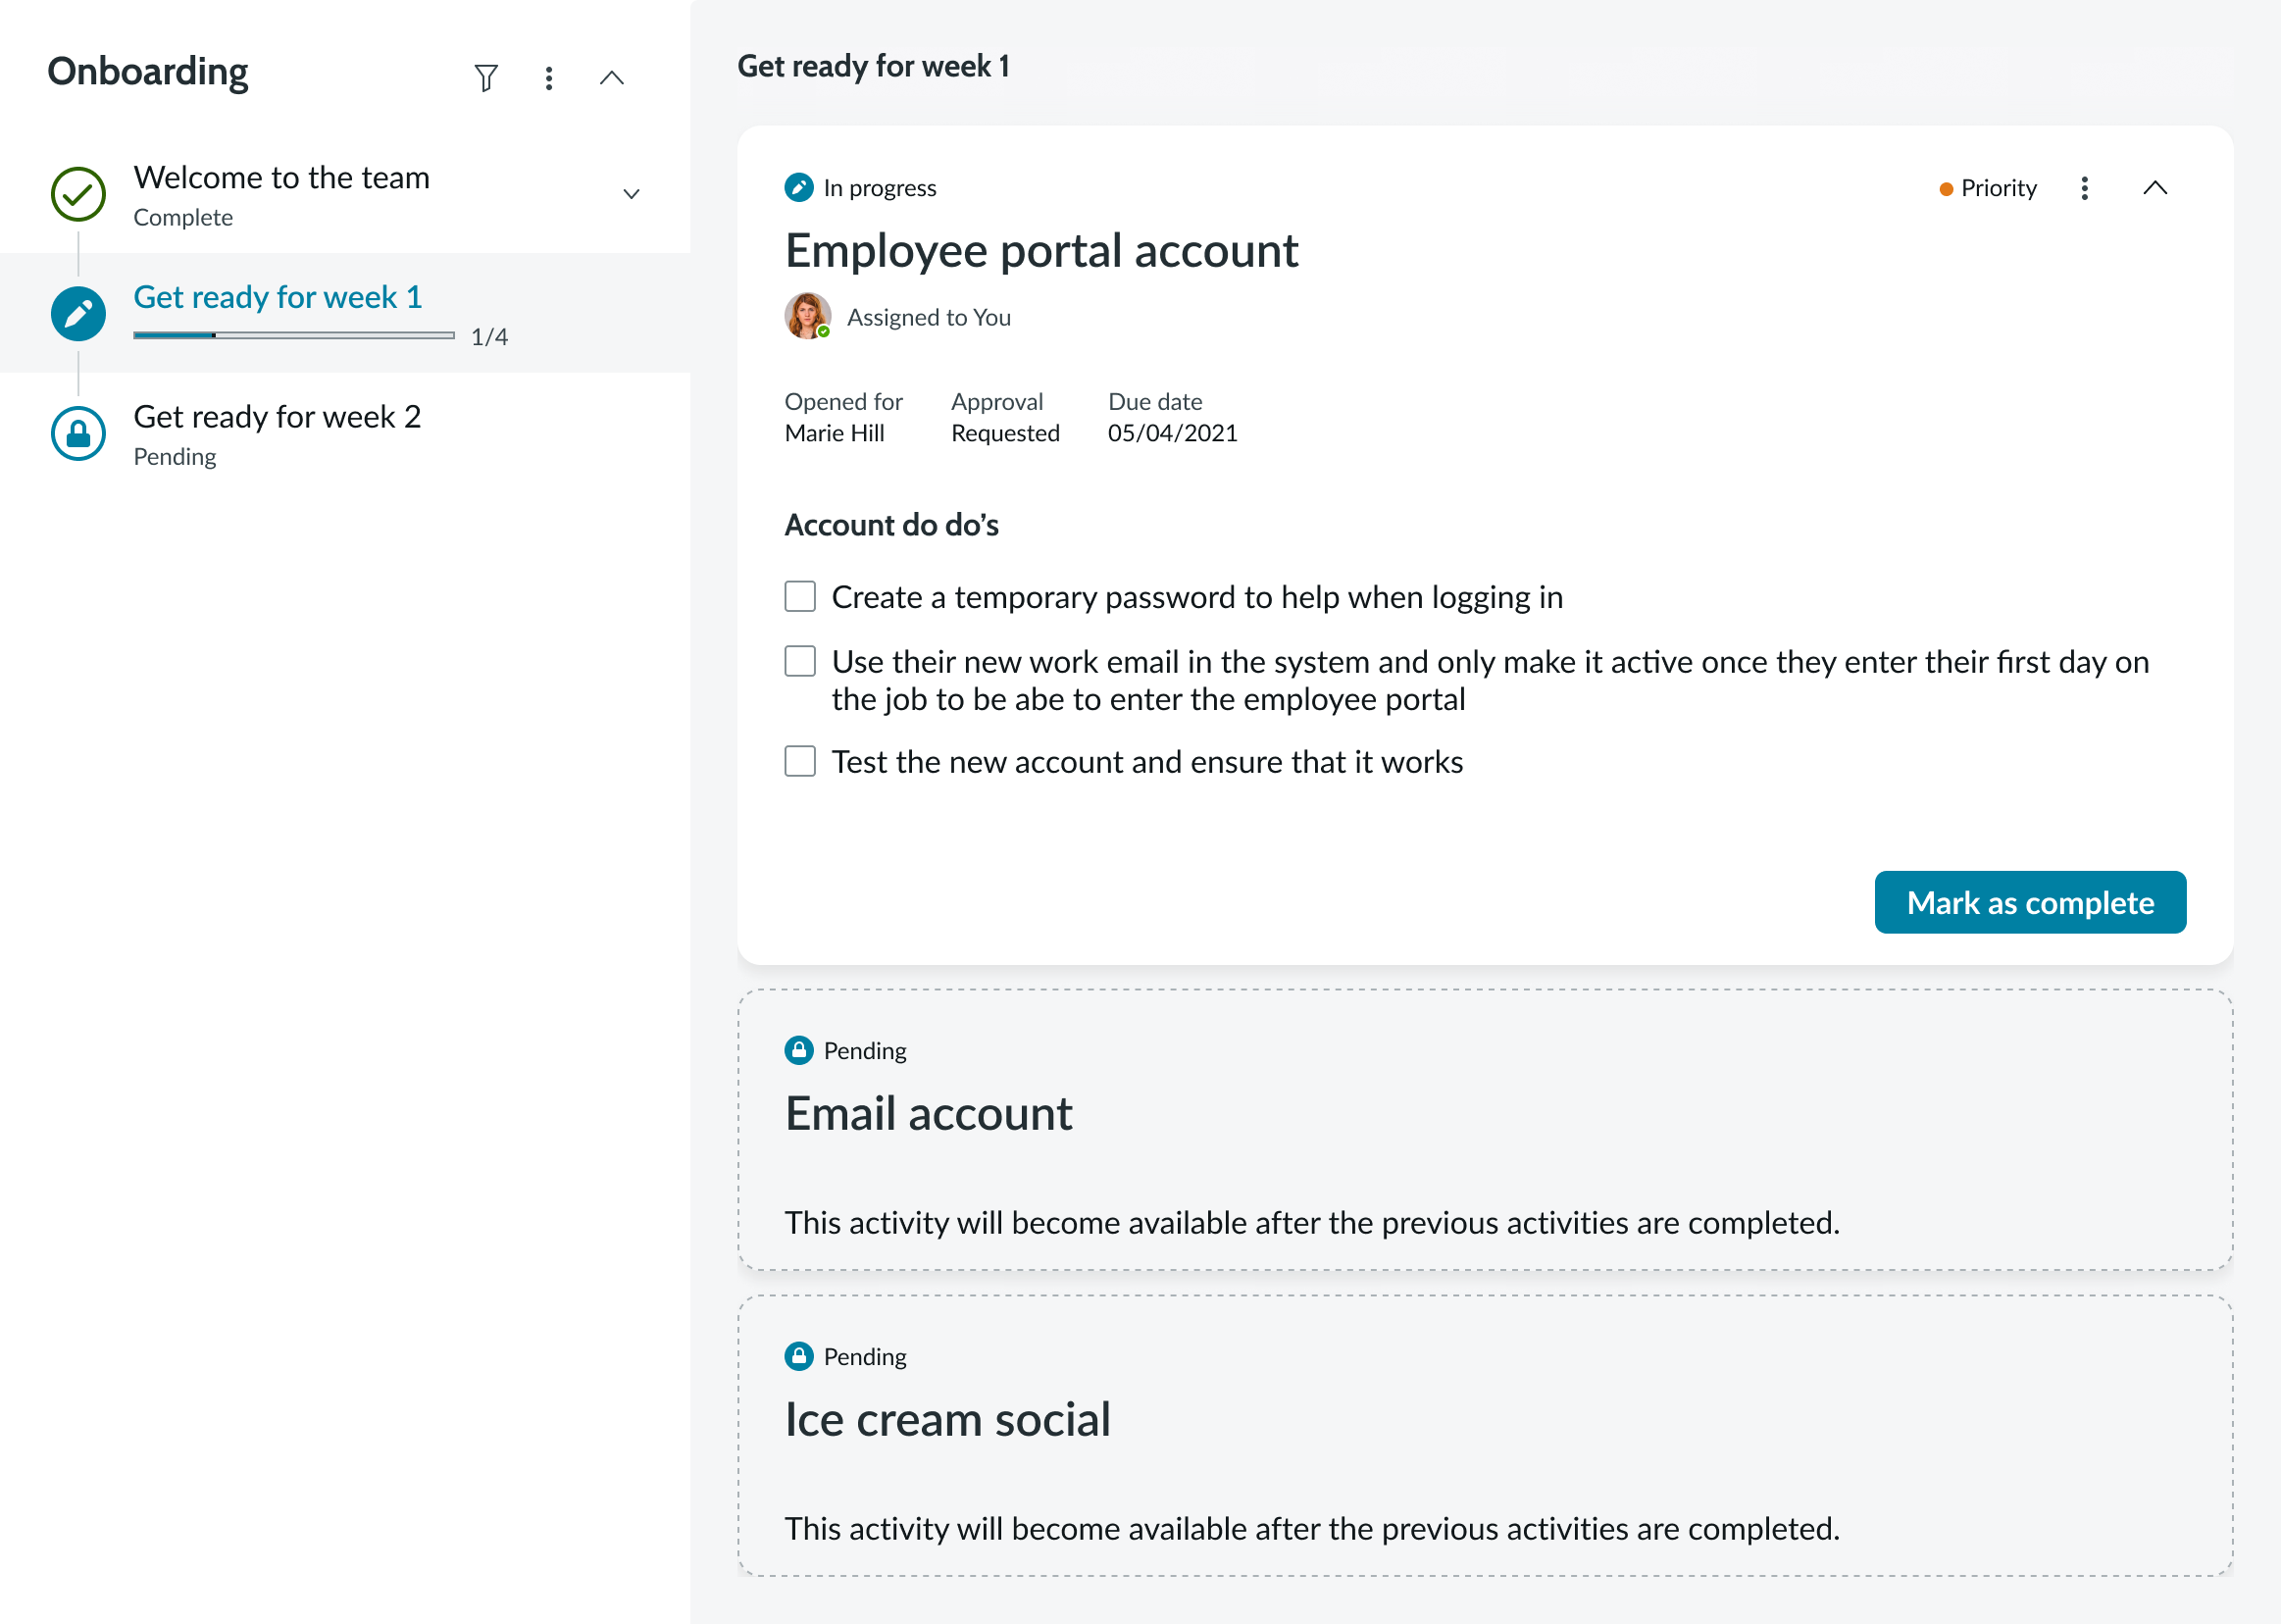2281x1624 pixels.
Task: Open Onboarding panel three-dot menu
Action: click(549, 78)
